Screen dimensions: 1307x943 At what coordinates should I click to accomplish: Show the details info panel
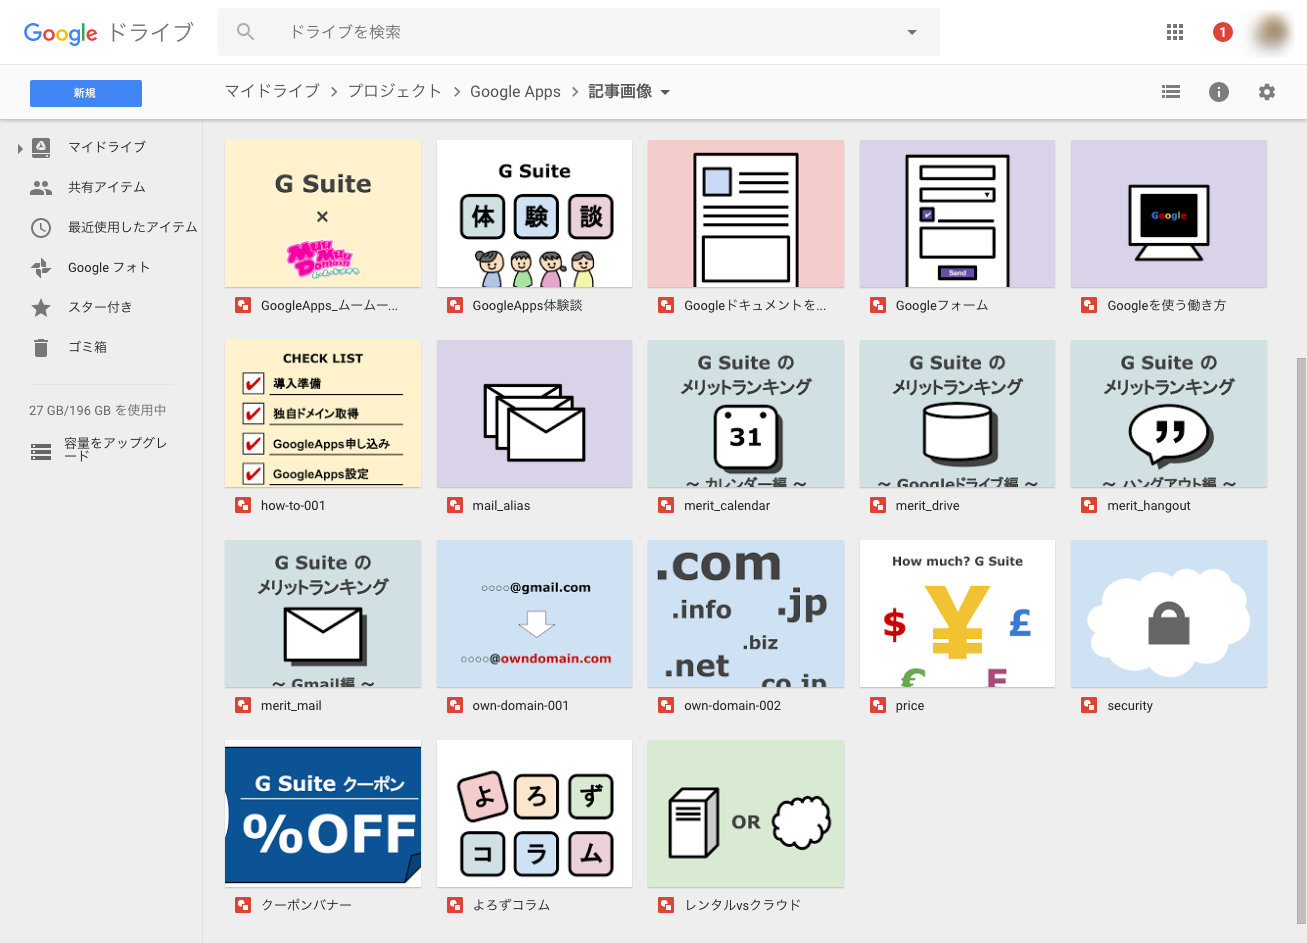1219,92
